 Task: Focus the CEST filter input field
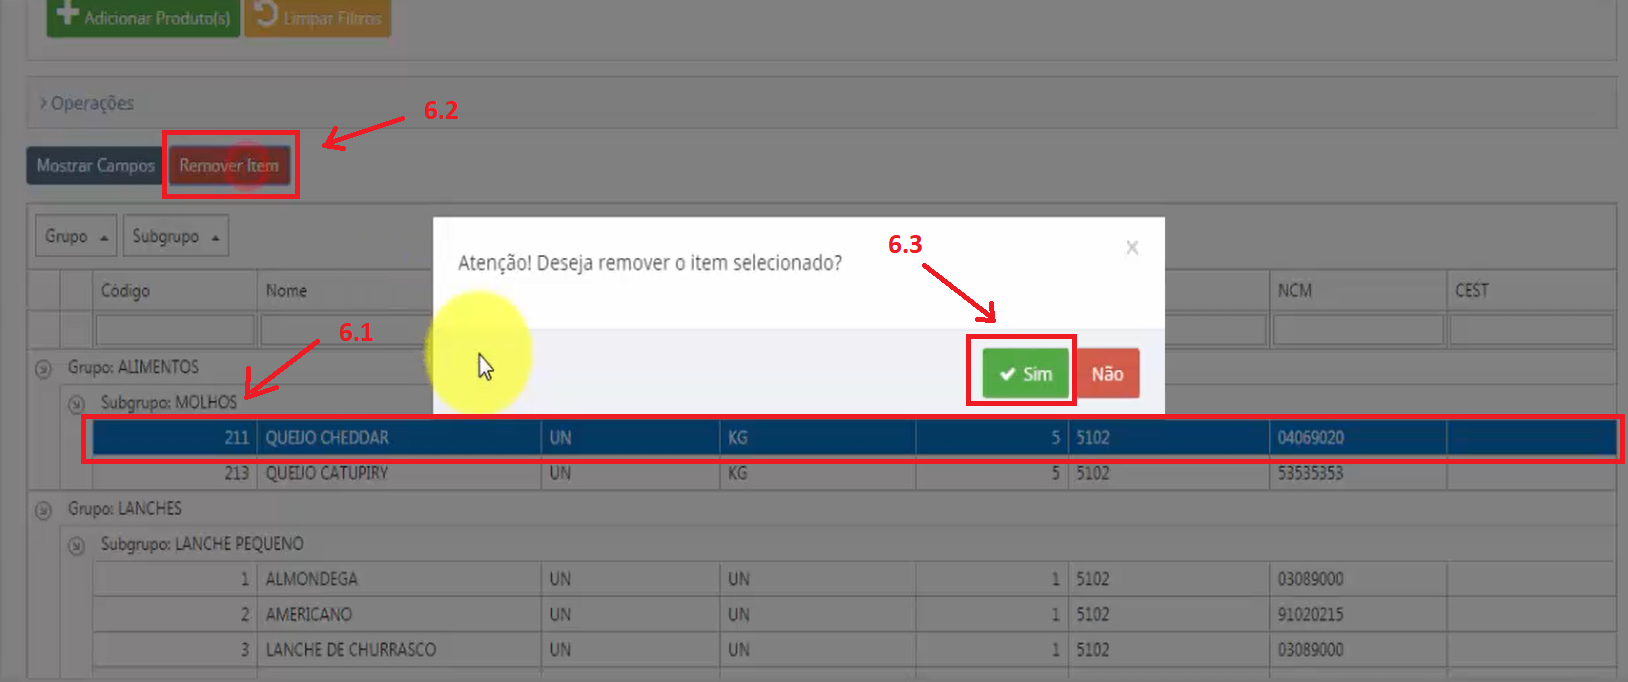pyautogui.click(x=1531, y=329)
